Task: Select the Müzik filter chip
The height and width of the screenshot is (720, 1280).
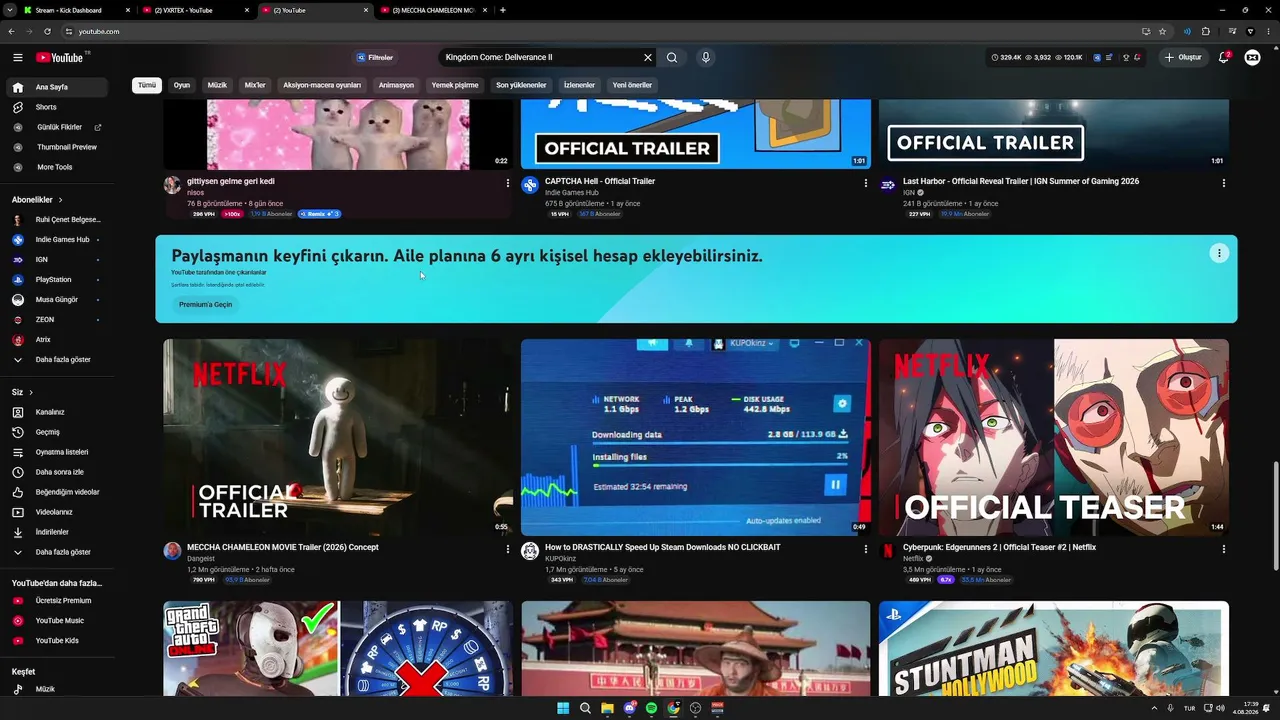Action: click(217, 85)
